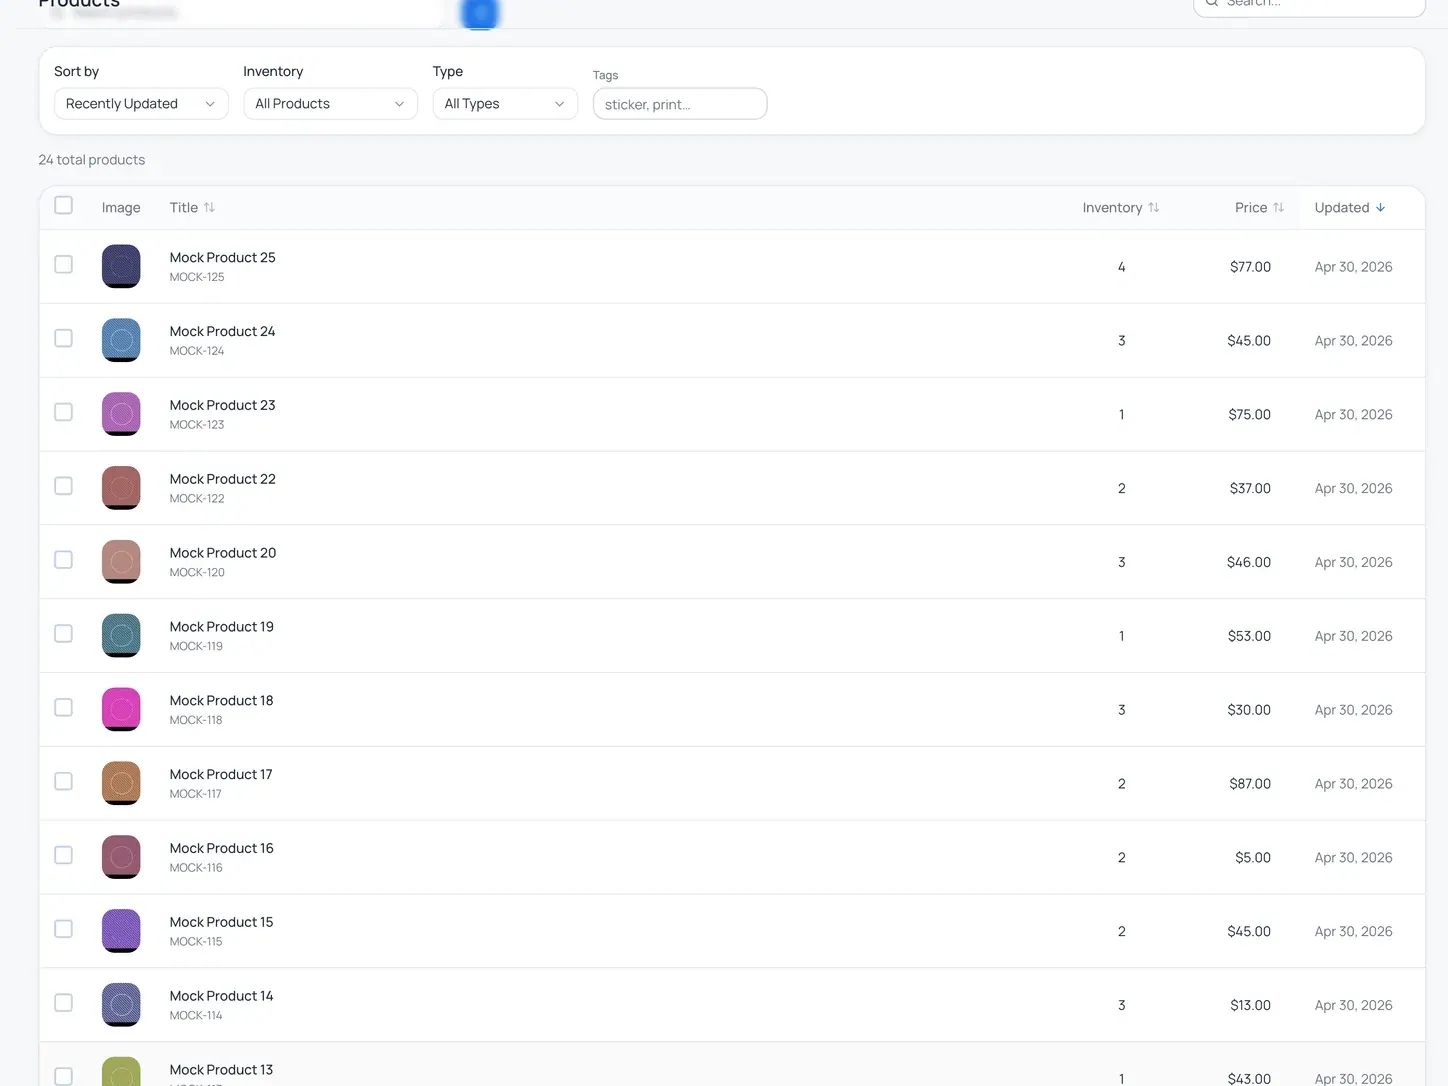
Task: Open the All Types dropdown
Action: point(505,104)
